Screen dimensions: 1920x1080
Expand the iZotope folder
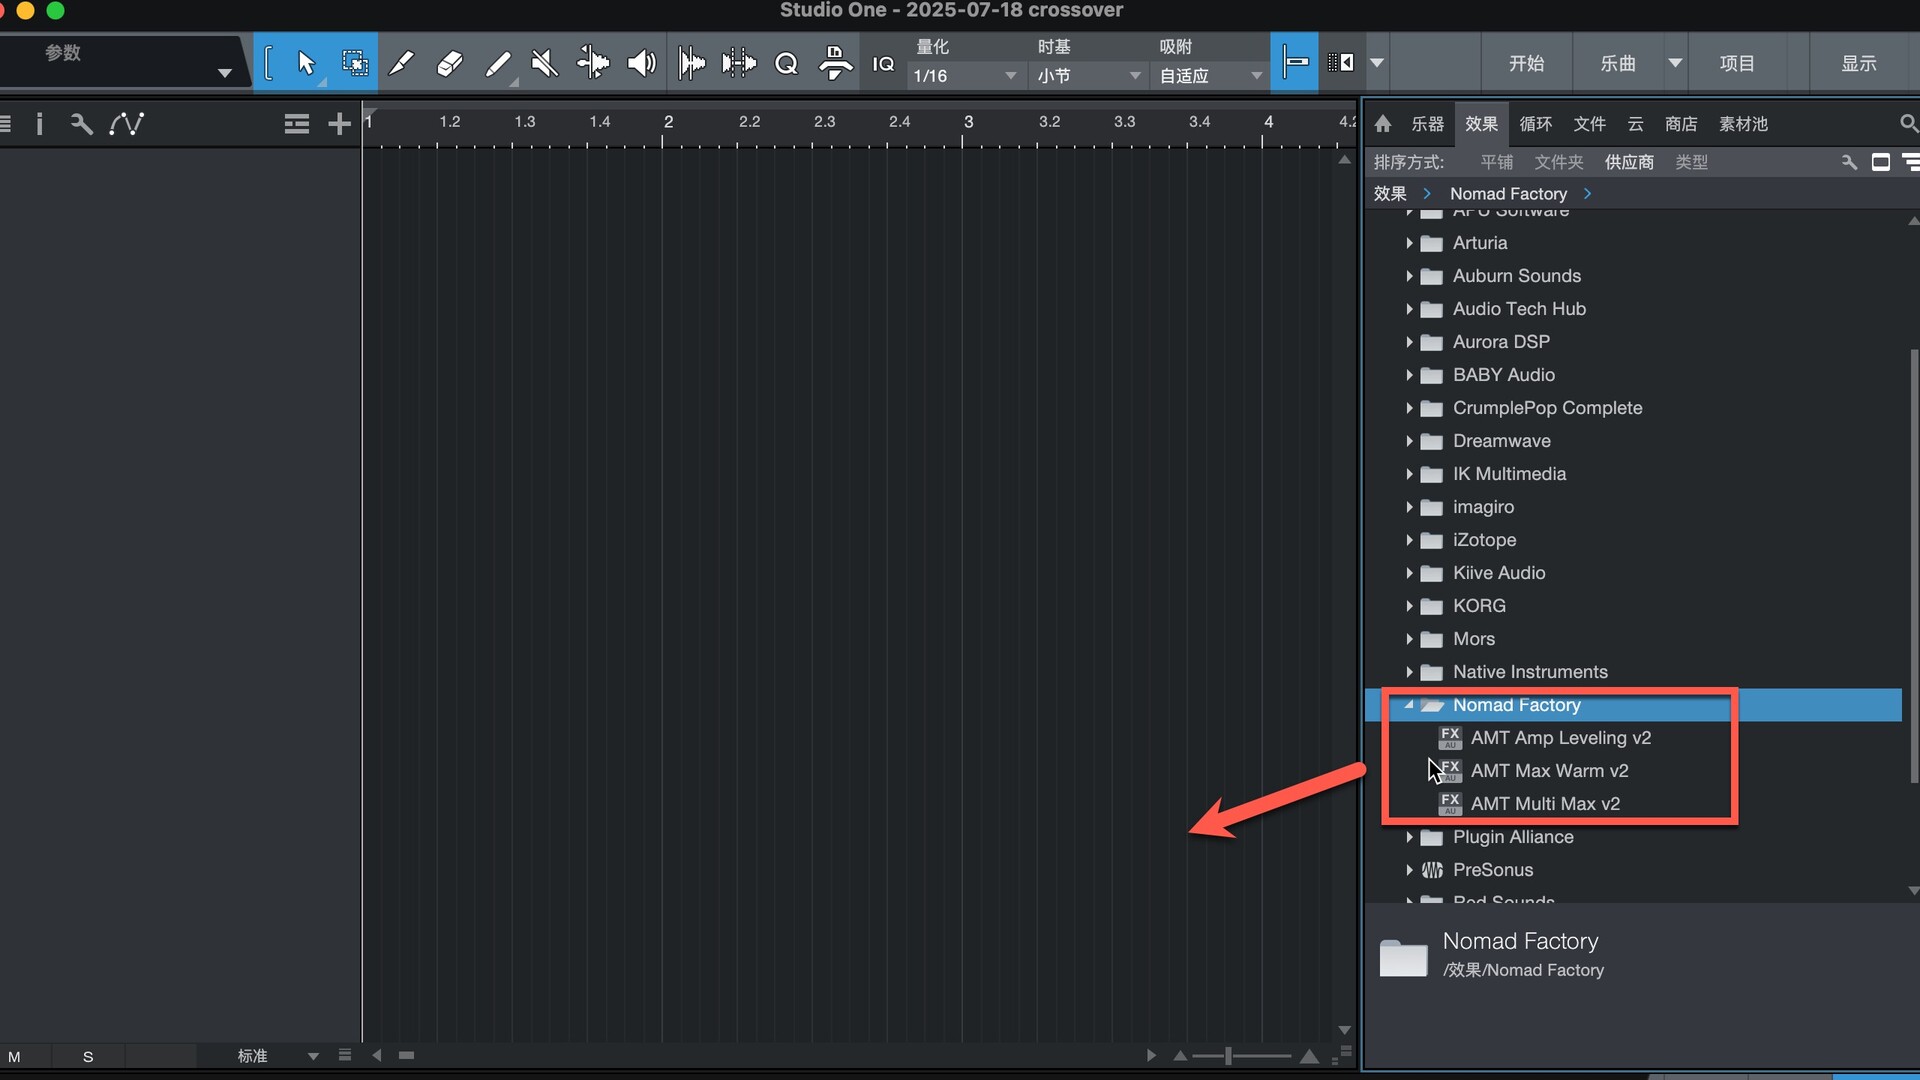point(1409,540)
